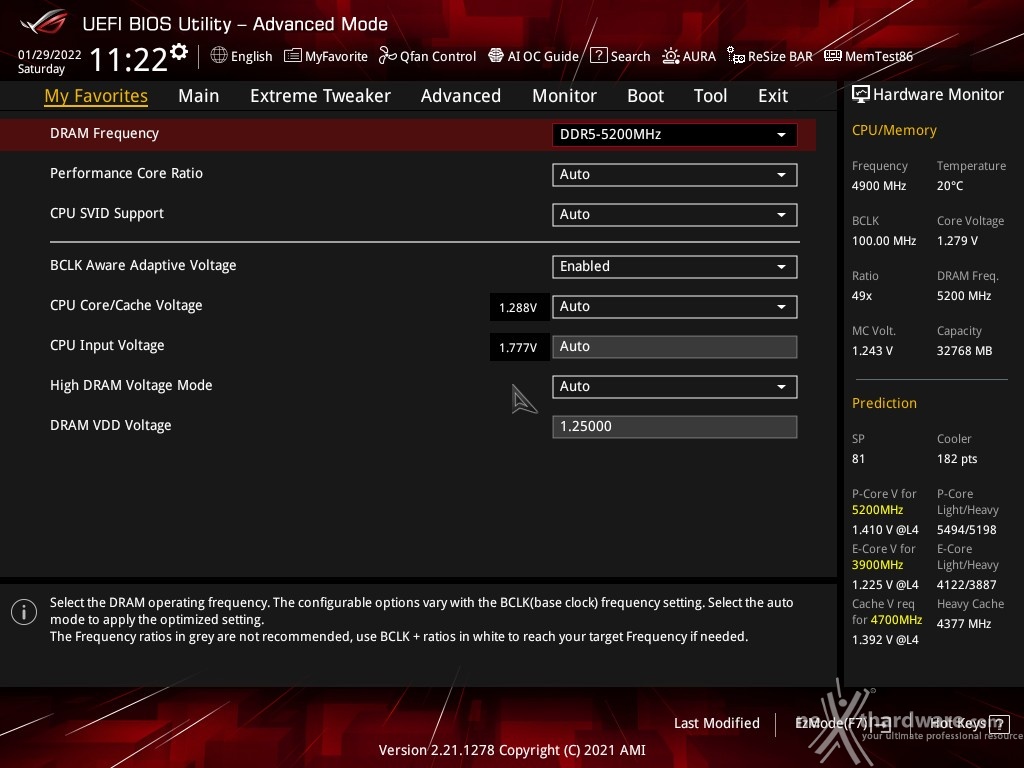Go to the Exit tab
1024x768 pixels.
[x=773, y=96]
